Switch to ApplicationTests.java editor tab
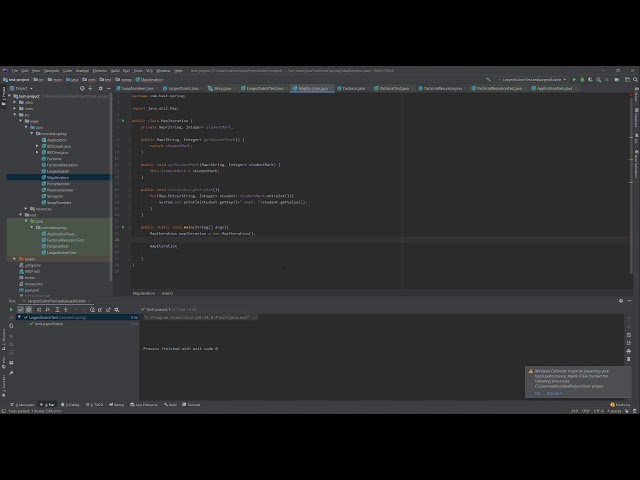Image resolution: width=640 pixels, height=480 pixels. pyautogui.click(x=553, y=88)
